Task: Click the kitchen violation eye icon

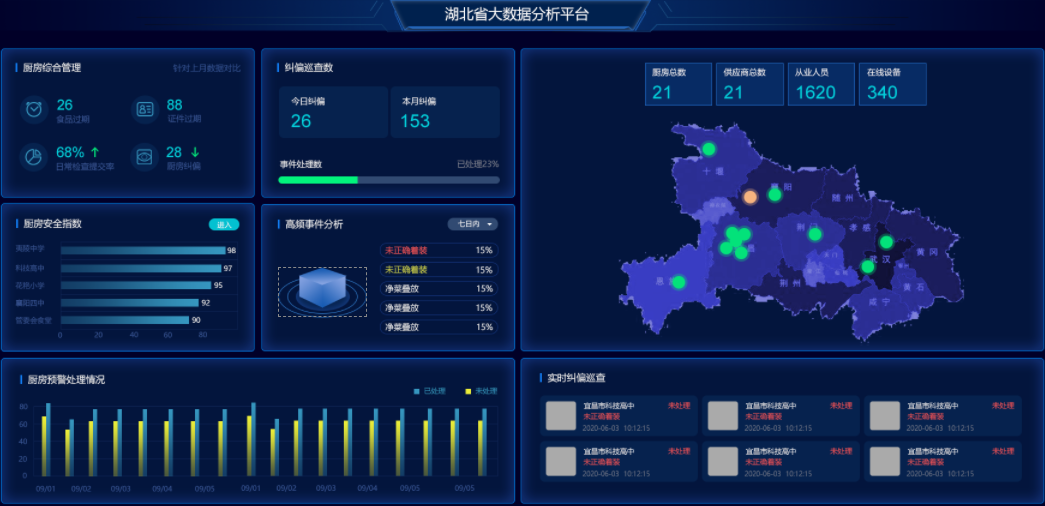Action: pyautogui.click(x=144, y=157)
